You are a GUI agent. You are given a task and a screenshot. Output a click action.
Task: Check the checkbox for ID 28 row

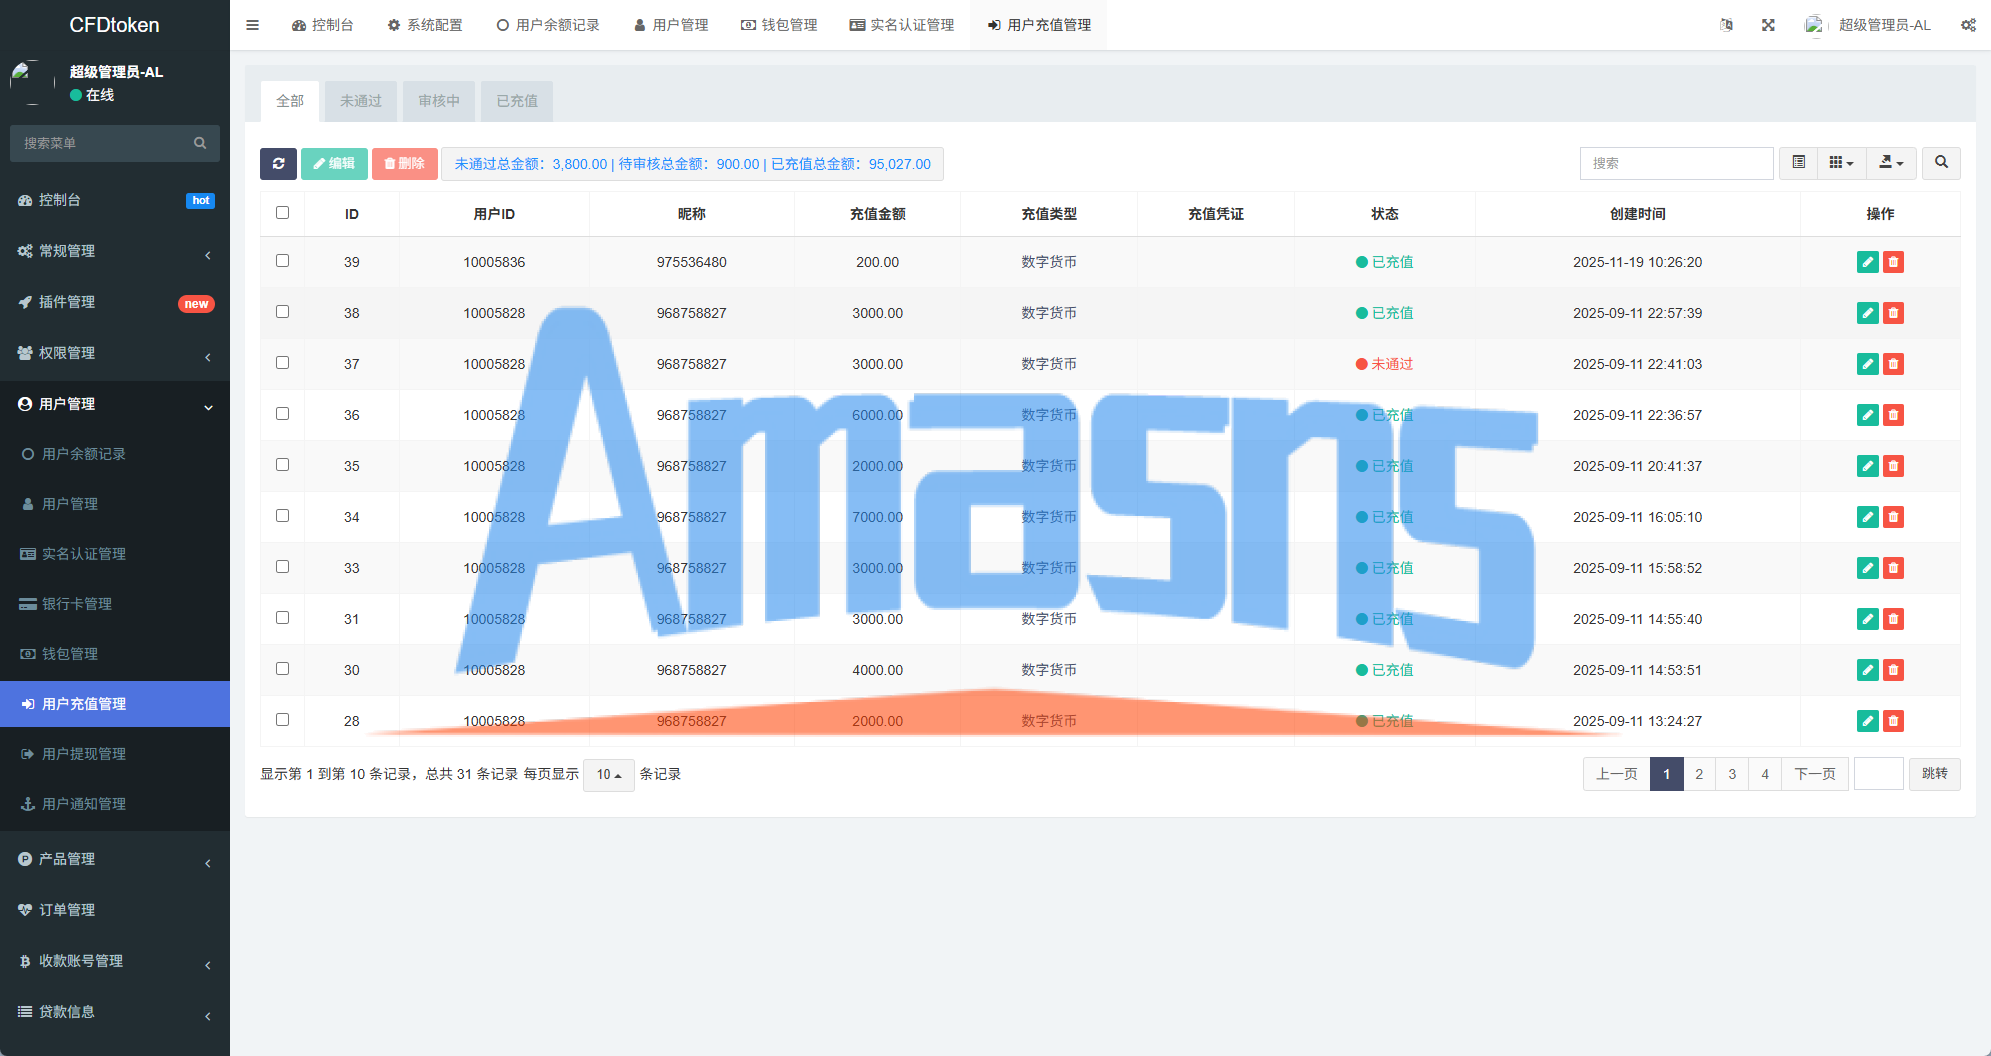coord(282,720)
